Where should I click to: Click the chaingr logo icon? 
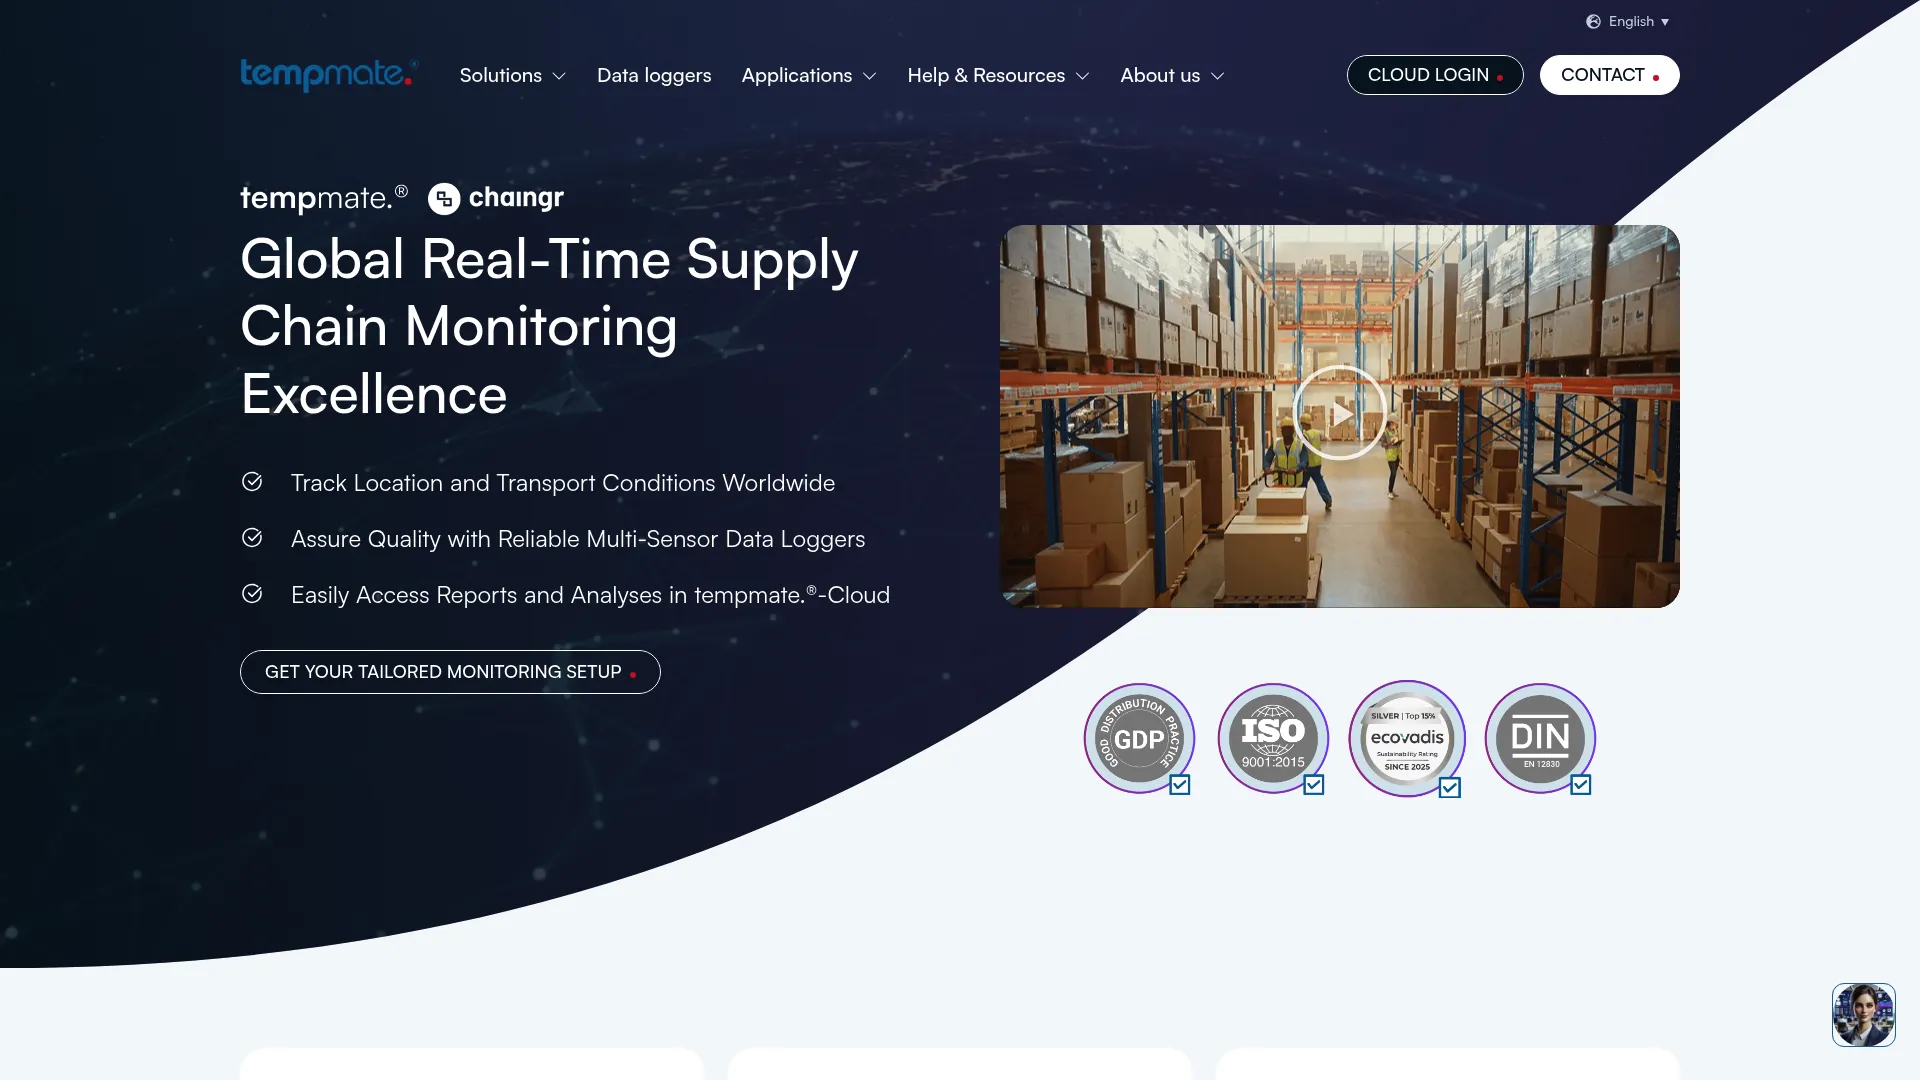click(444, 199)
